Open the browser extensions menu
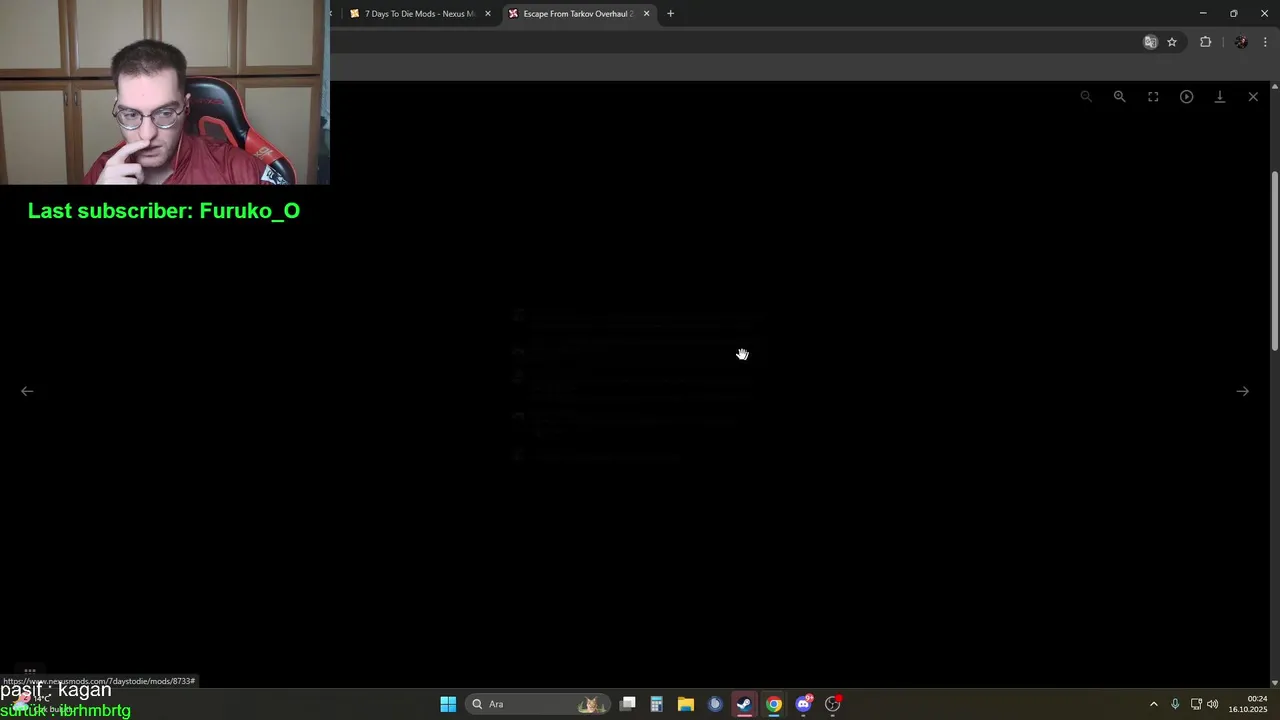This screenshot has height=720, width=1280. click(1205, 42)
